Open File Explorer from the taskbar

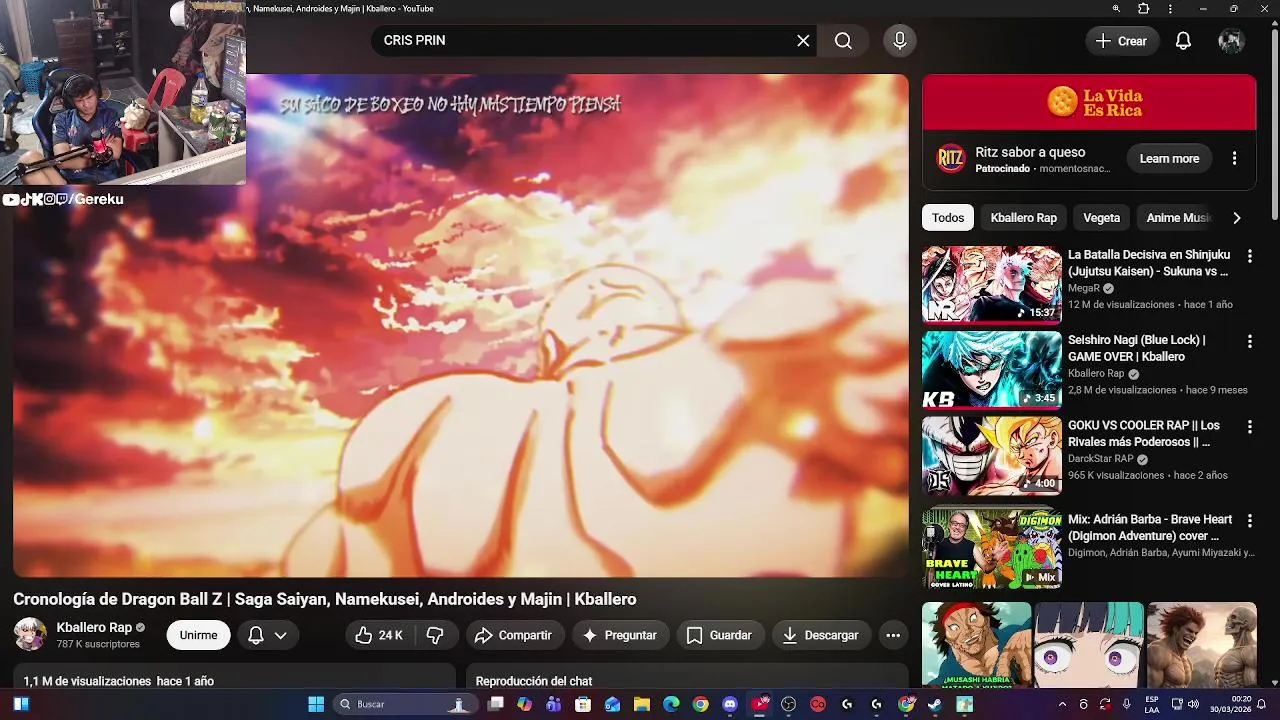tap(642, 704)
